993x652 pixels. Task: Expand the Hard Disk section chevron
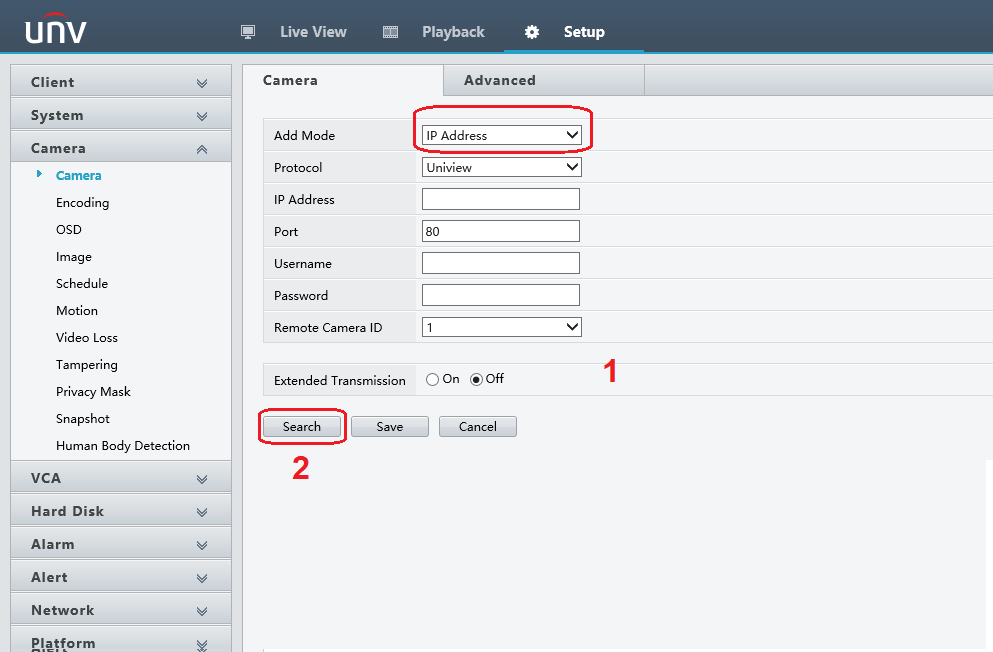tap(202, 512)
